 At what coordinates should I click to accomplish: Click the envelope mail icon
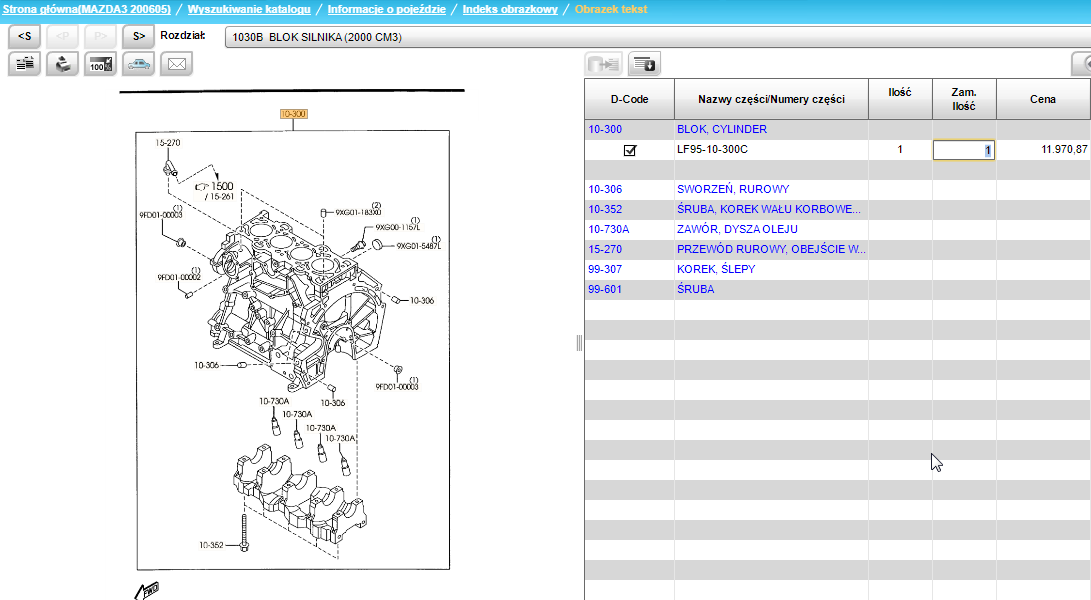click(176, 64)
